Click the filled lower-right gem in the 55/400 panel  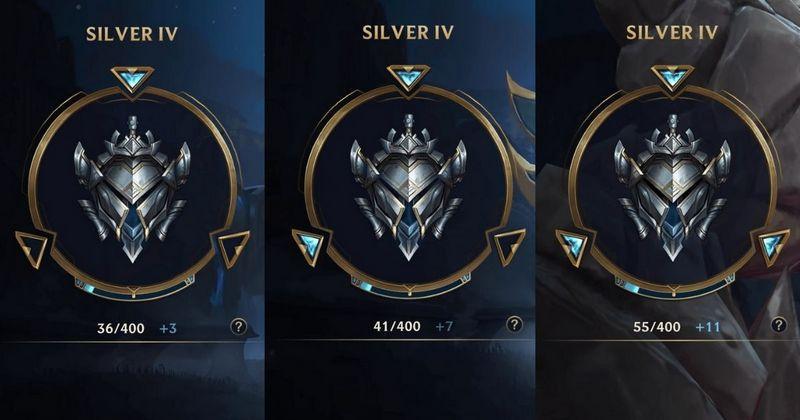(773, 246)
